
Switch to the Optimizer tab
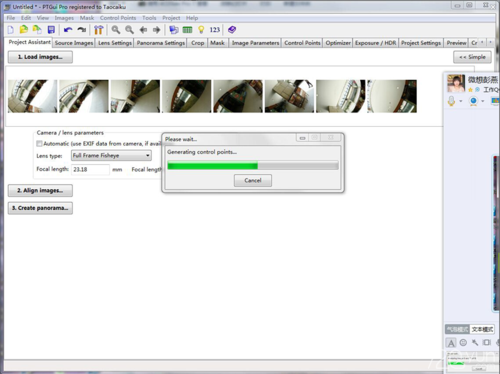pos(338,43)
